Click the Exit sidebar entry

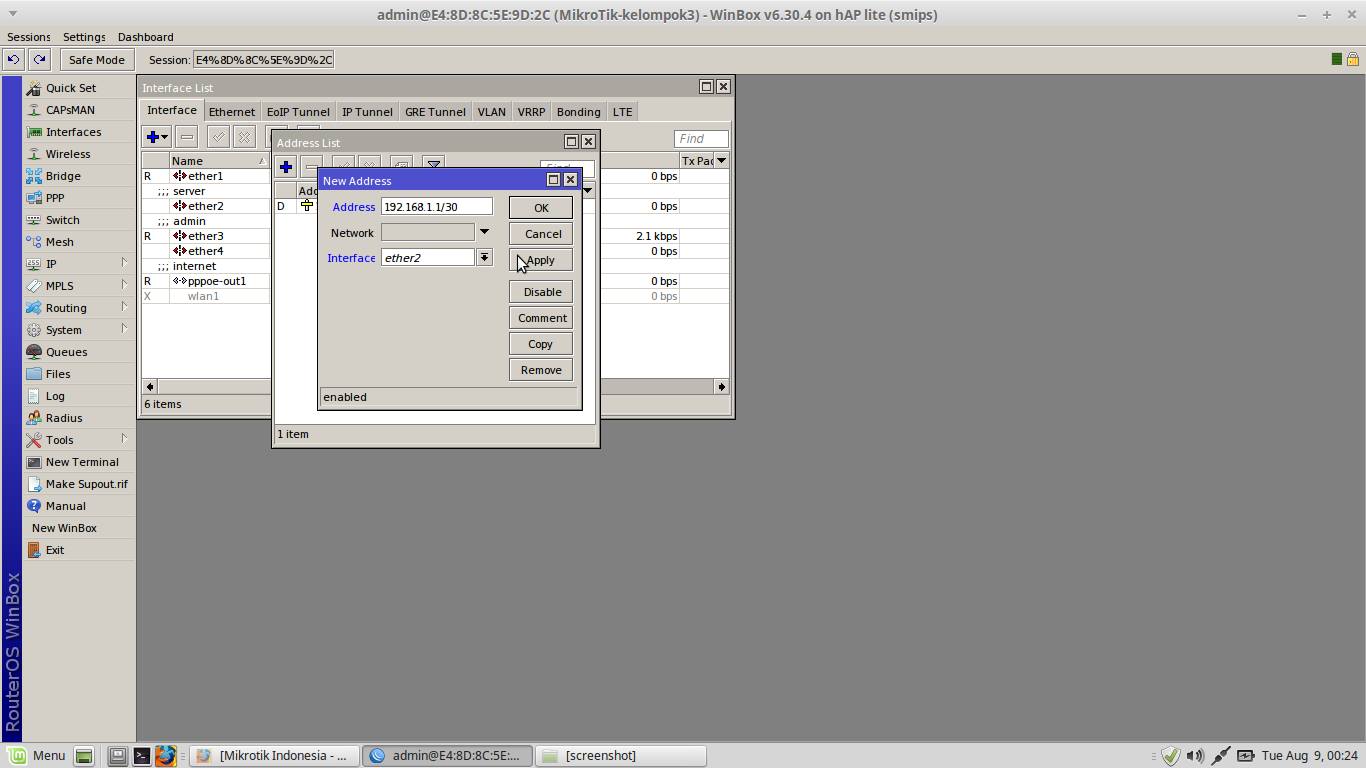point(54,550)
